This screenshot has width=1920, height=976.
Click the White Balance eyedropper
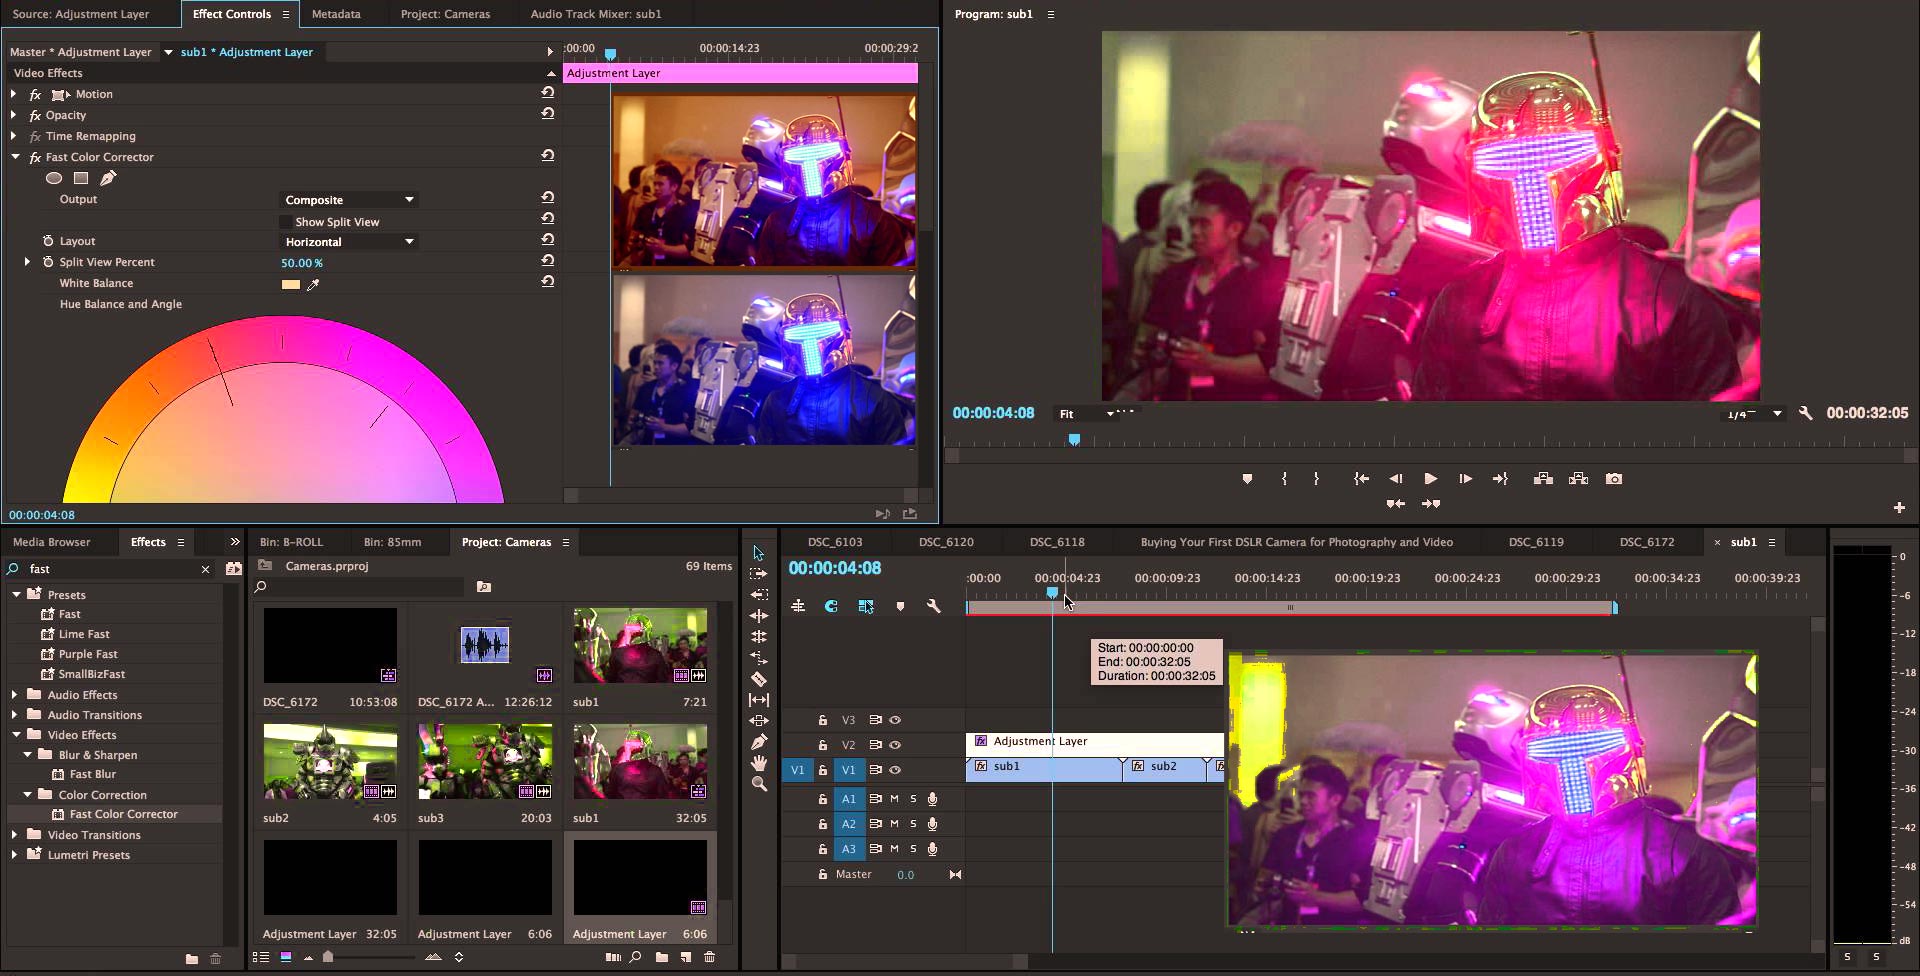pos(313,285)
